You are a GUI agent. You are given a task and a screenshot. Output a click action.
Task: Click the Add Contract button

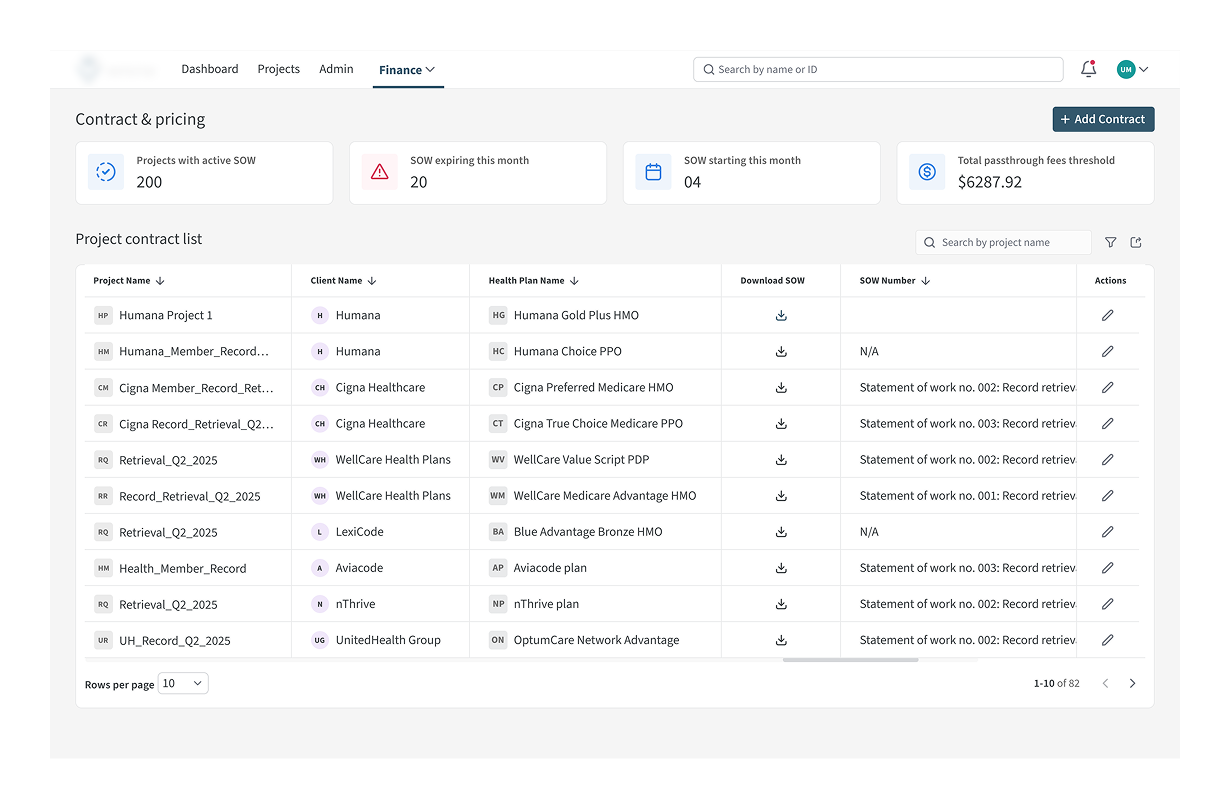[1103, 119]
